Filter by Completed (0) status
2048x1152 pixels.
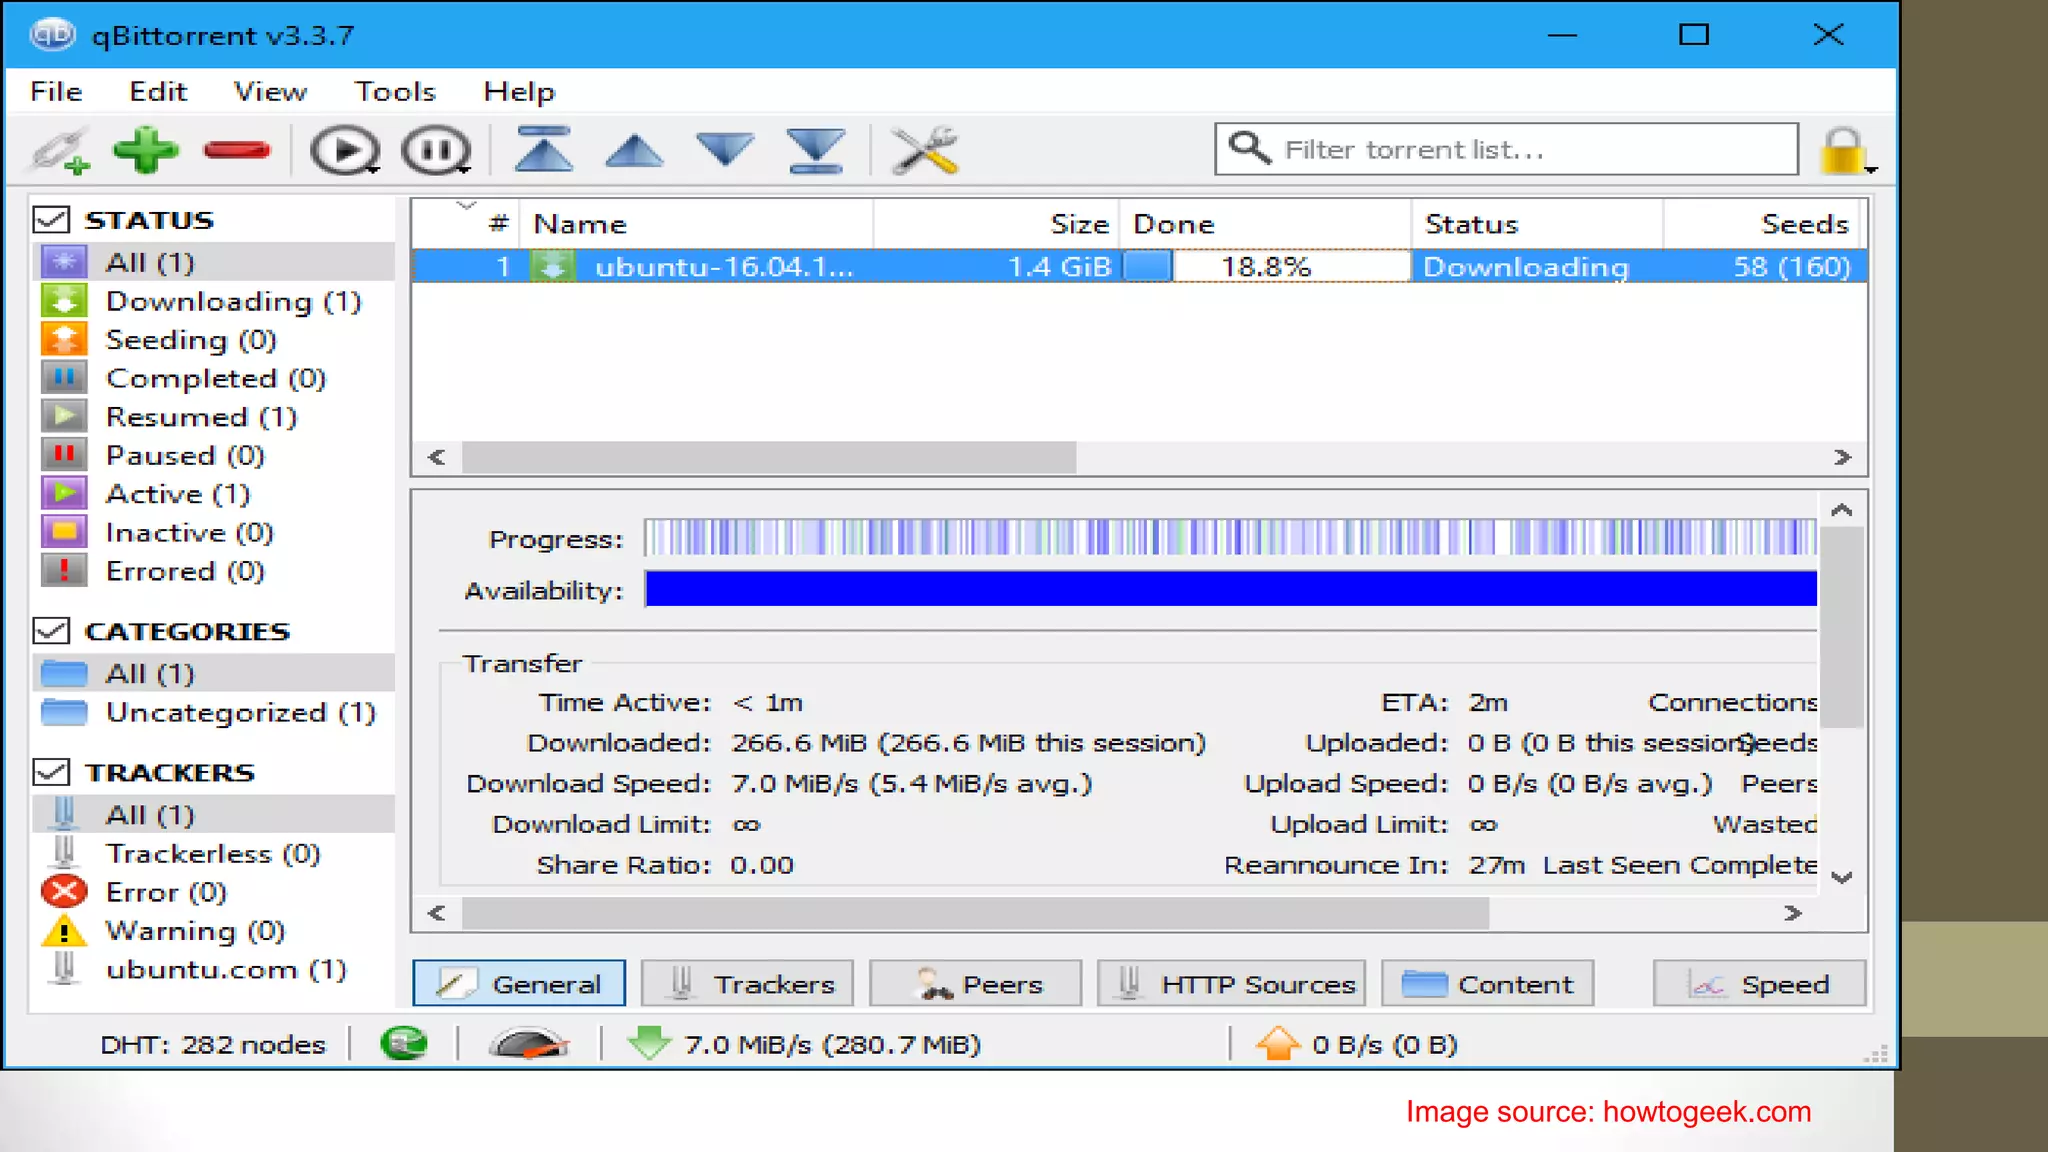tap(214, 378)
